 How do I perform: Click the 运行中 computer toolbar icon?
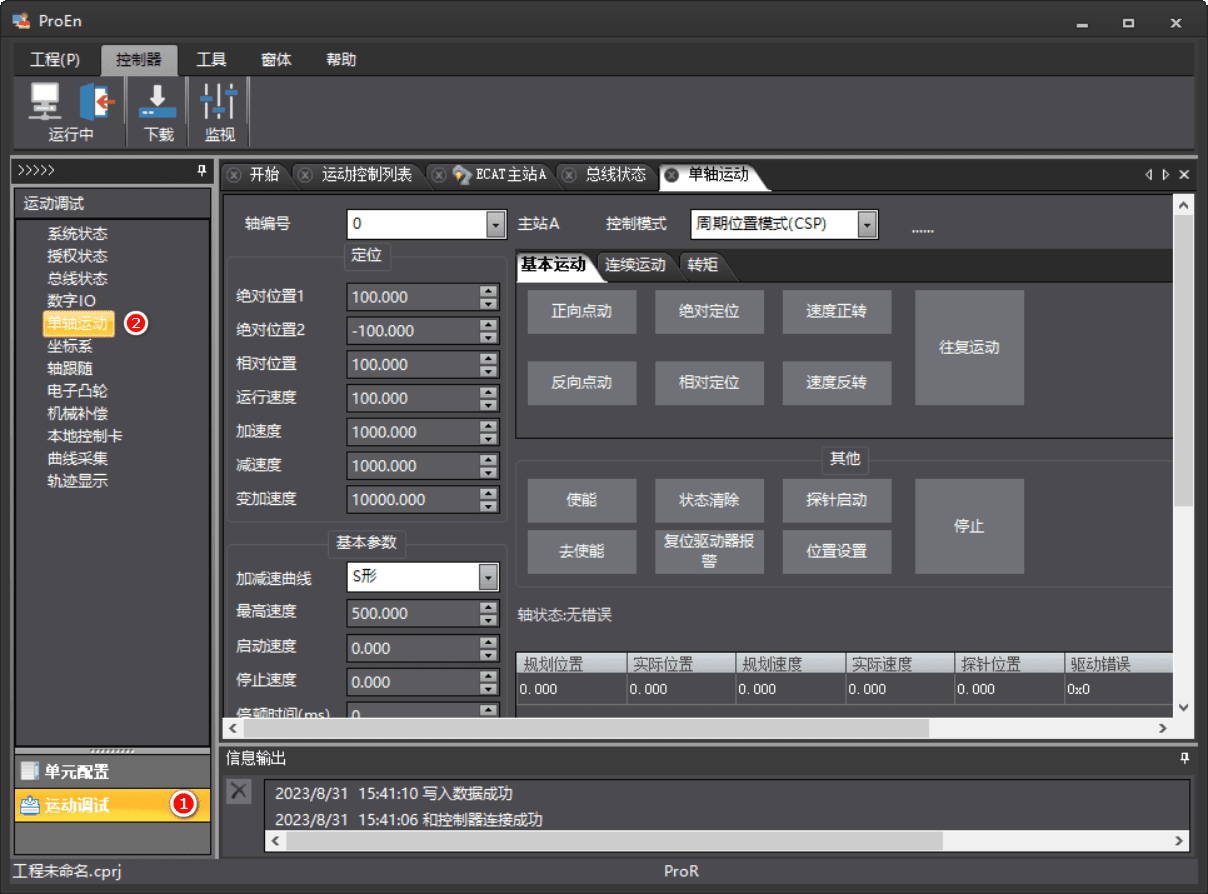tap(45, 101)
